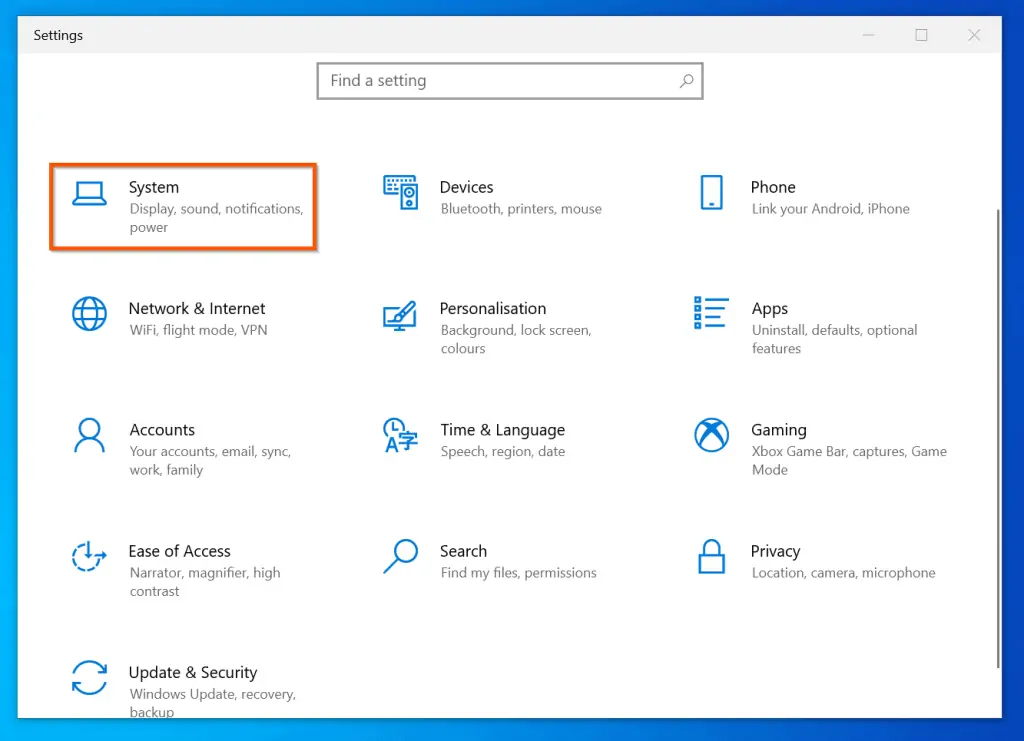
Task: Select the Accounts person icon
Action: point(89,435)
